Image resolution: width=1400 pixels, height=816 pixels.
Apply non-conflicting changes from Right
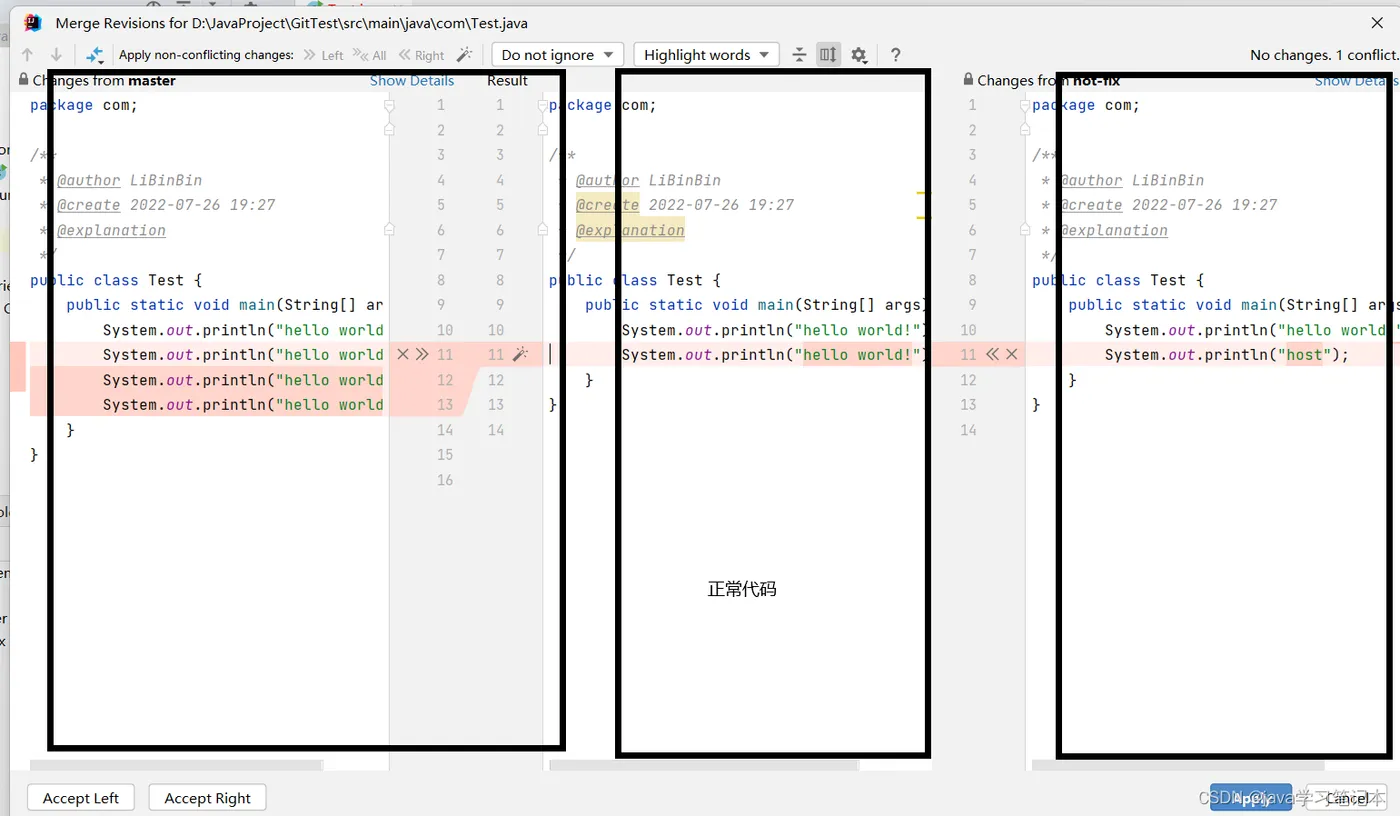pyautogui.click(x=421, y=55)
